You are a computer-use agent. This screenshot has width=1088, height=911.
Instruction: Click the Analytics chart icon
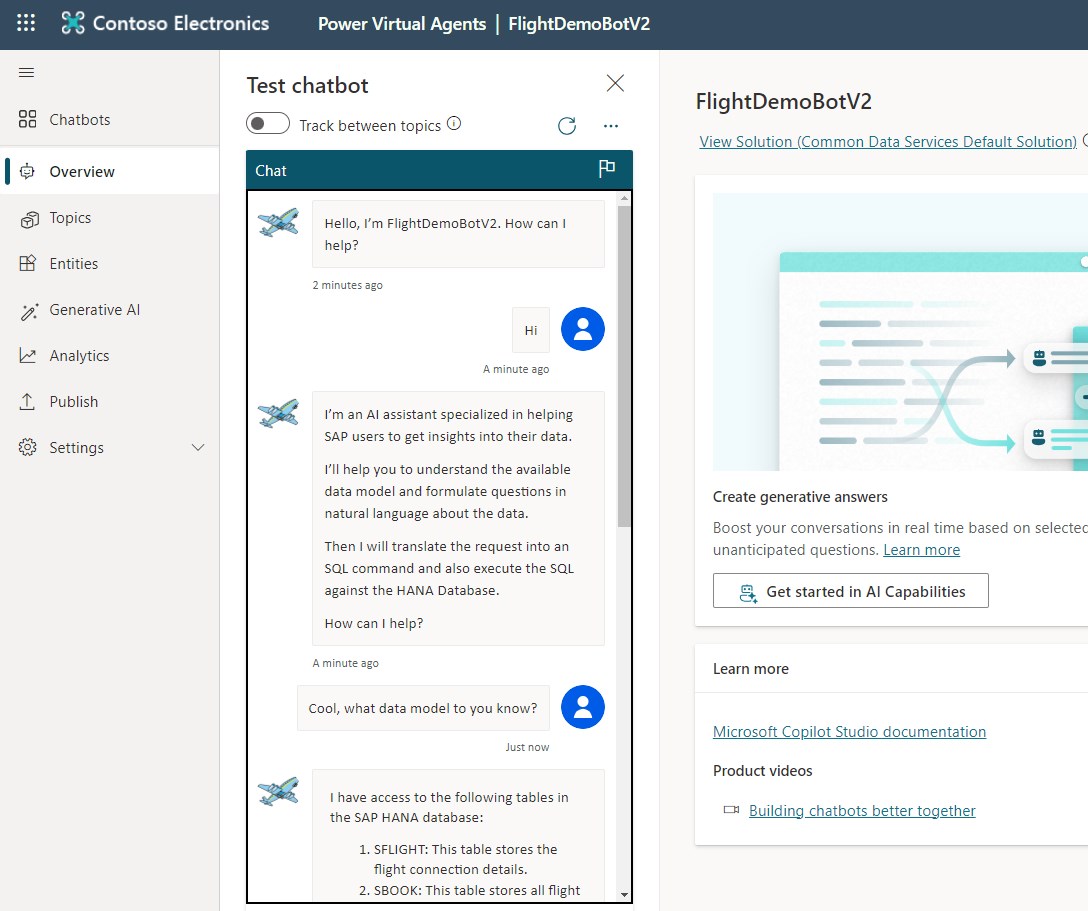[27, 356]
